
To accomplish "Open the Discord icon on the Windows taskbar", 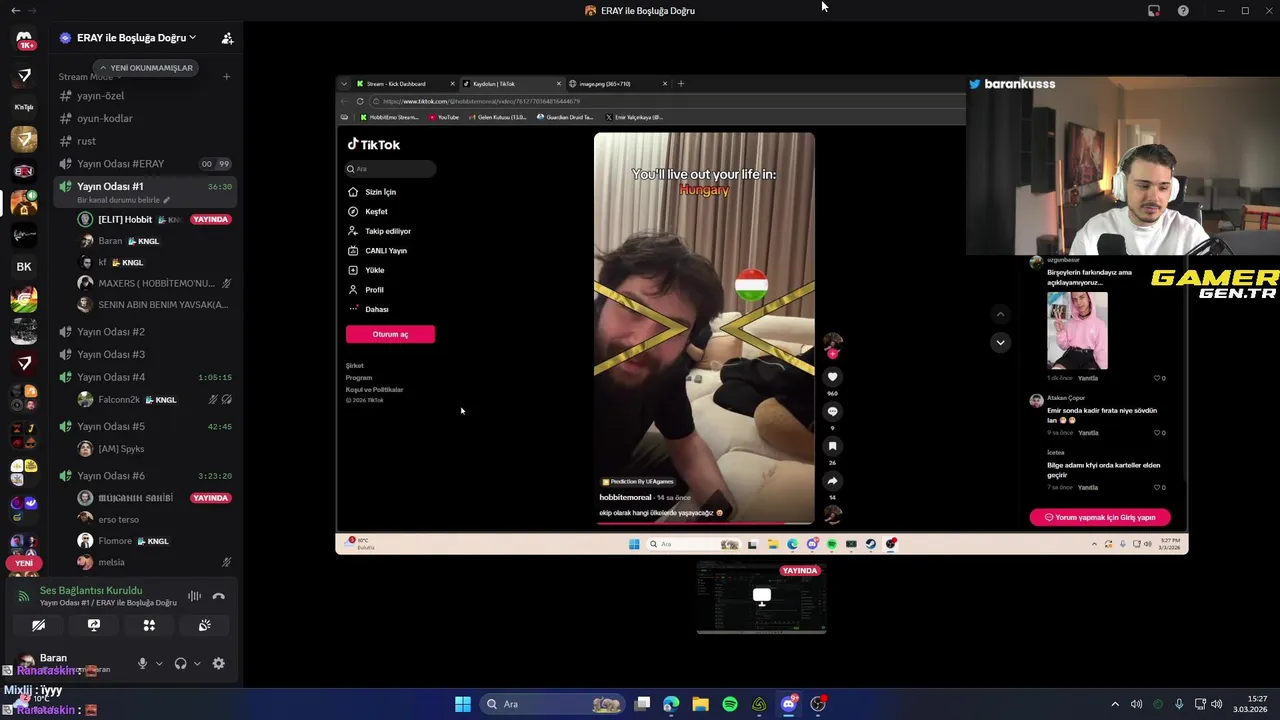I will point(789,704).
